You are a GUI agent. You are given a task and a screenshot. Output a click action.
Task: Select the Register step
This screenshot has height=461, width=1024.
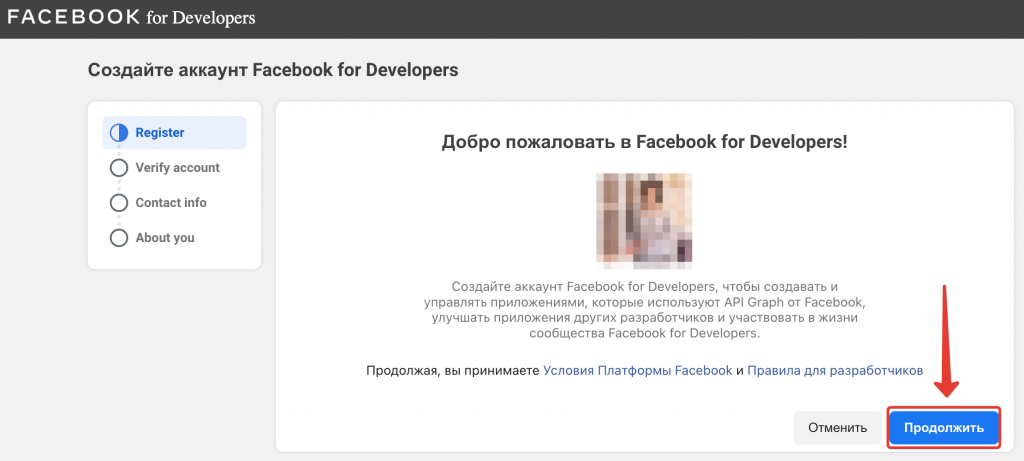click(174, 133)
